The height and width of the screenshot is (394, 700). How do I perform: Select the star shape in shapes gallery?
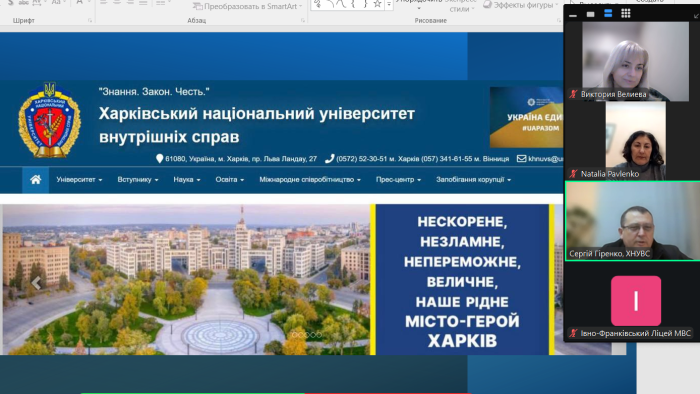pyautogui.click(x=377, y=4)
